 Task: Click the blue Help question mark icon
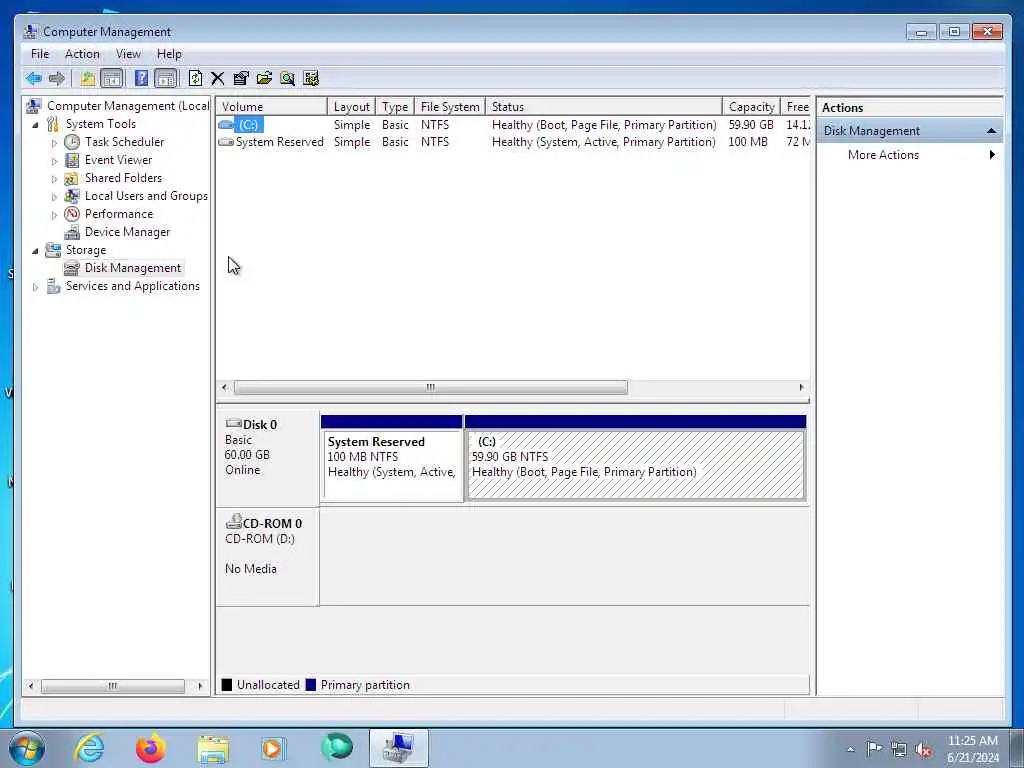(141, 78)
